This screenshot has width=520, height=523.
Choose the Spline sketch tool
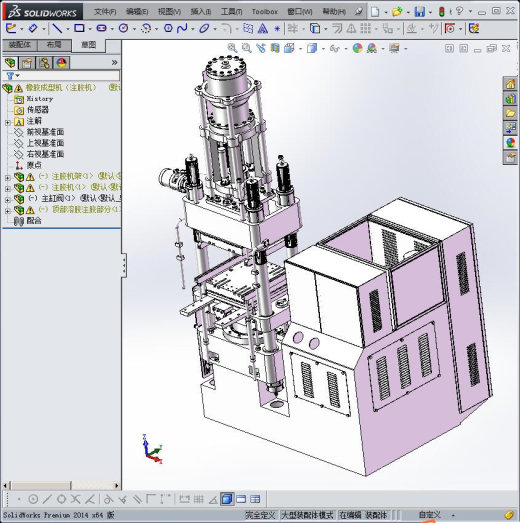coord(182,28)
